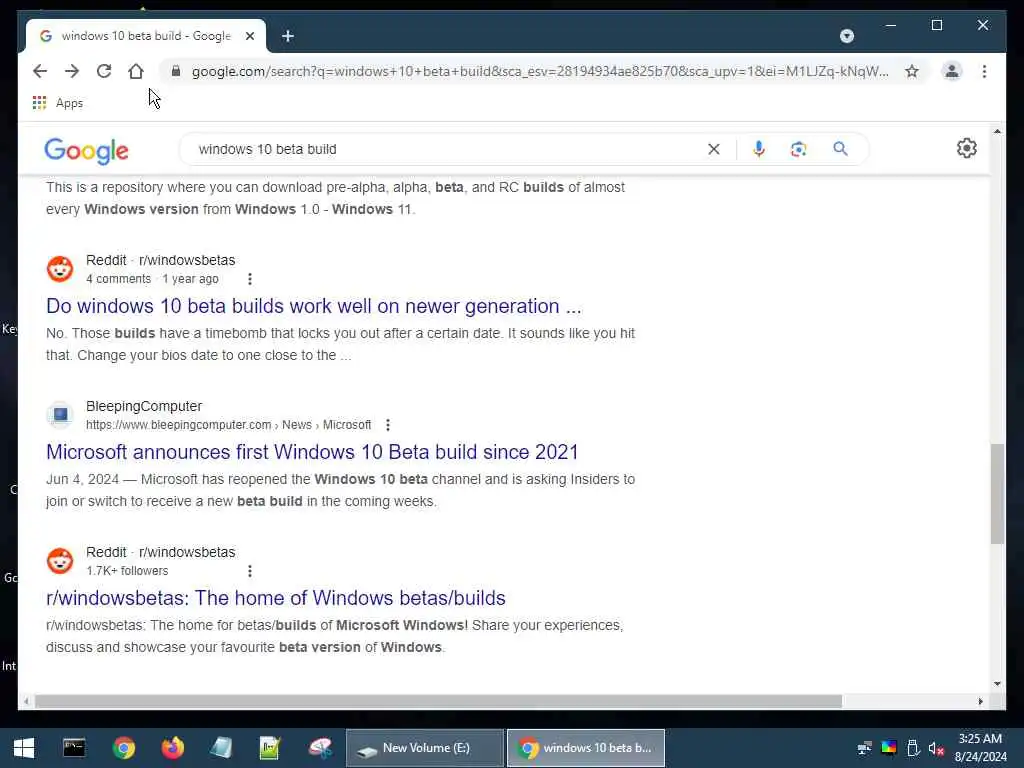Viewport: 1024px width, 768px height.
Task: Launch Firefox from the taskbar
Action: pyautogui.click(x=172, y=748)
